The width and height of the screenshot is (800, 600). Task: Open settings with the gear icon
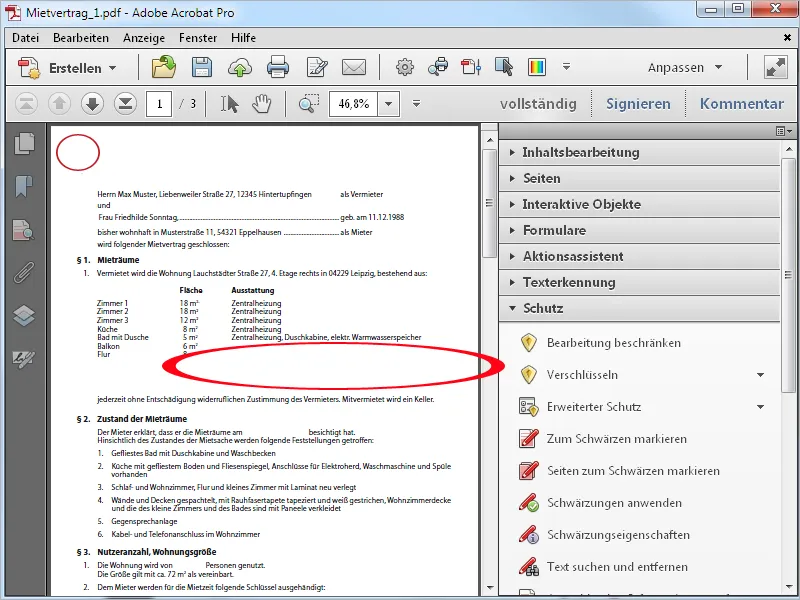coord(405,67)
